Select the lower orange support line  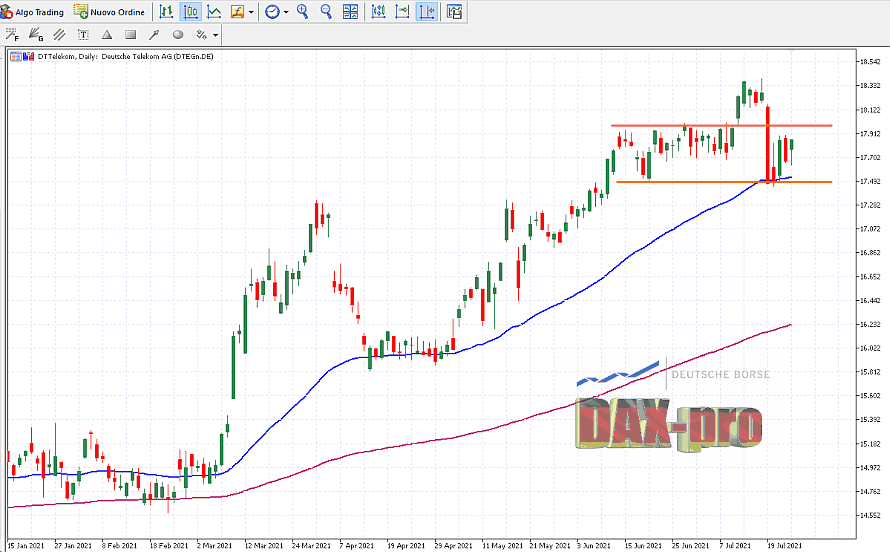click(724, 182)
